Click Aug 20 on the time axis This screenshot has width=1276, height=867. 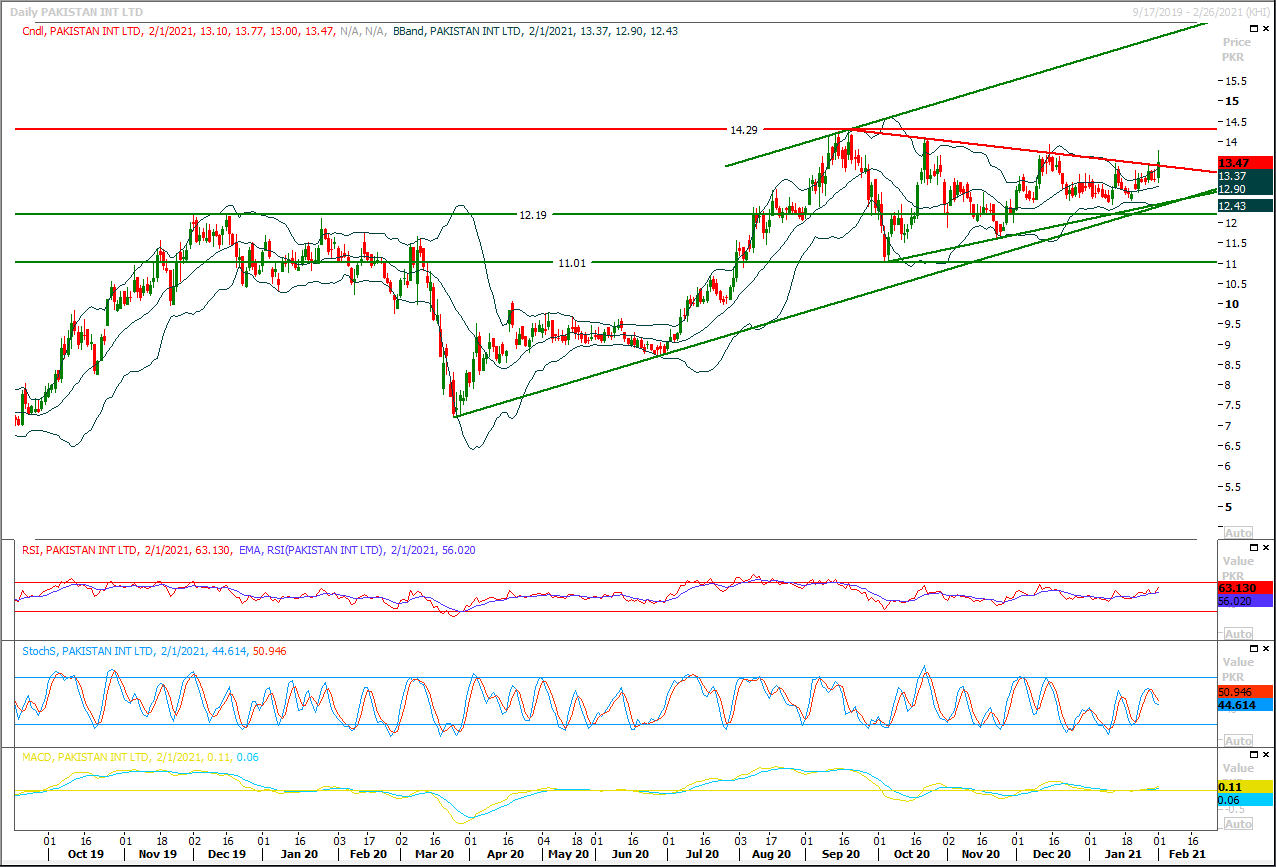[x=770, y=855]
